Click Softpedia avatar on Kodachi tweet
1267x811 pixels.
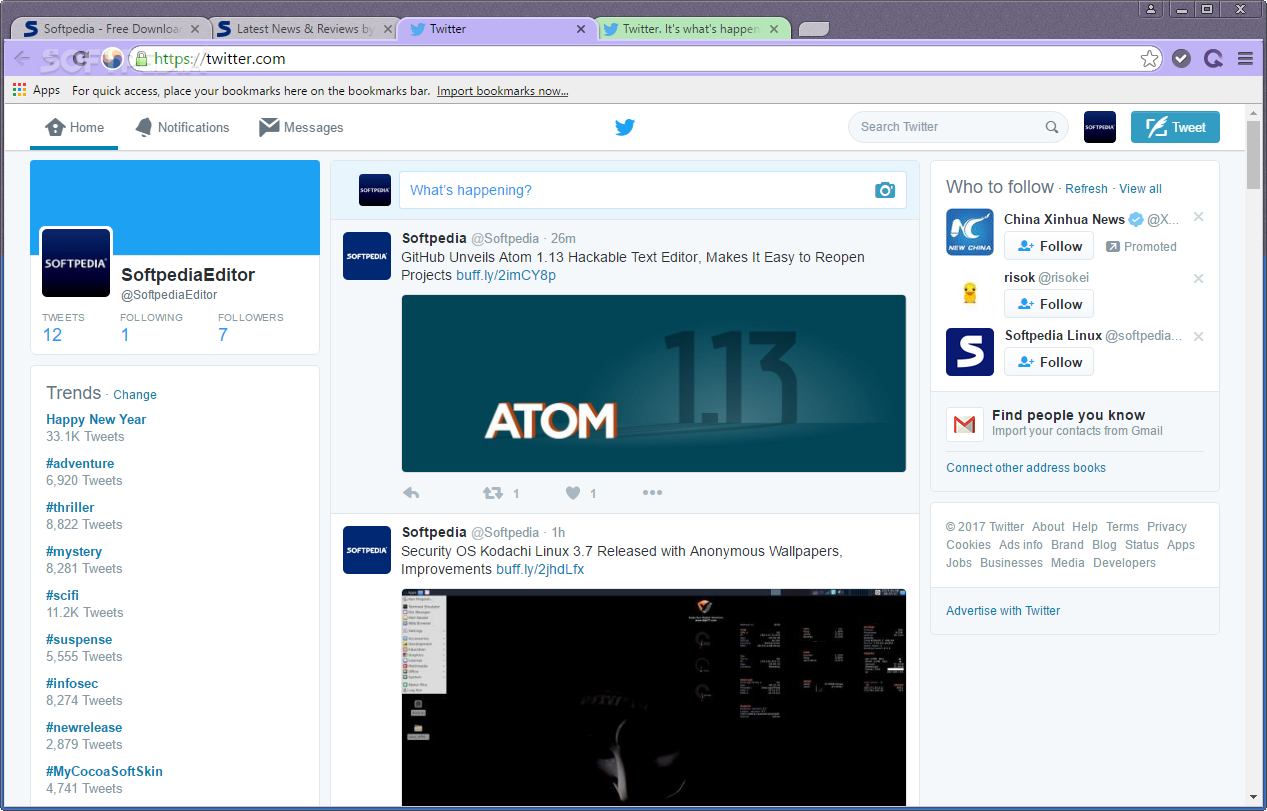click(367, 550)
